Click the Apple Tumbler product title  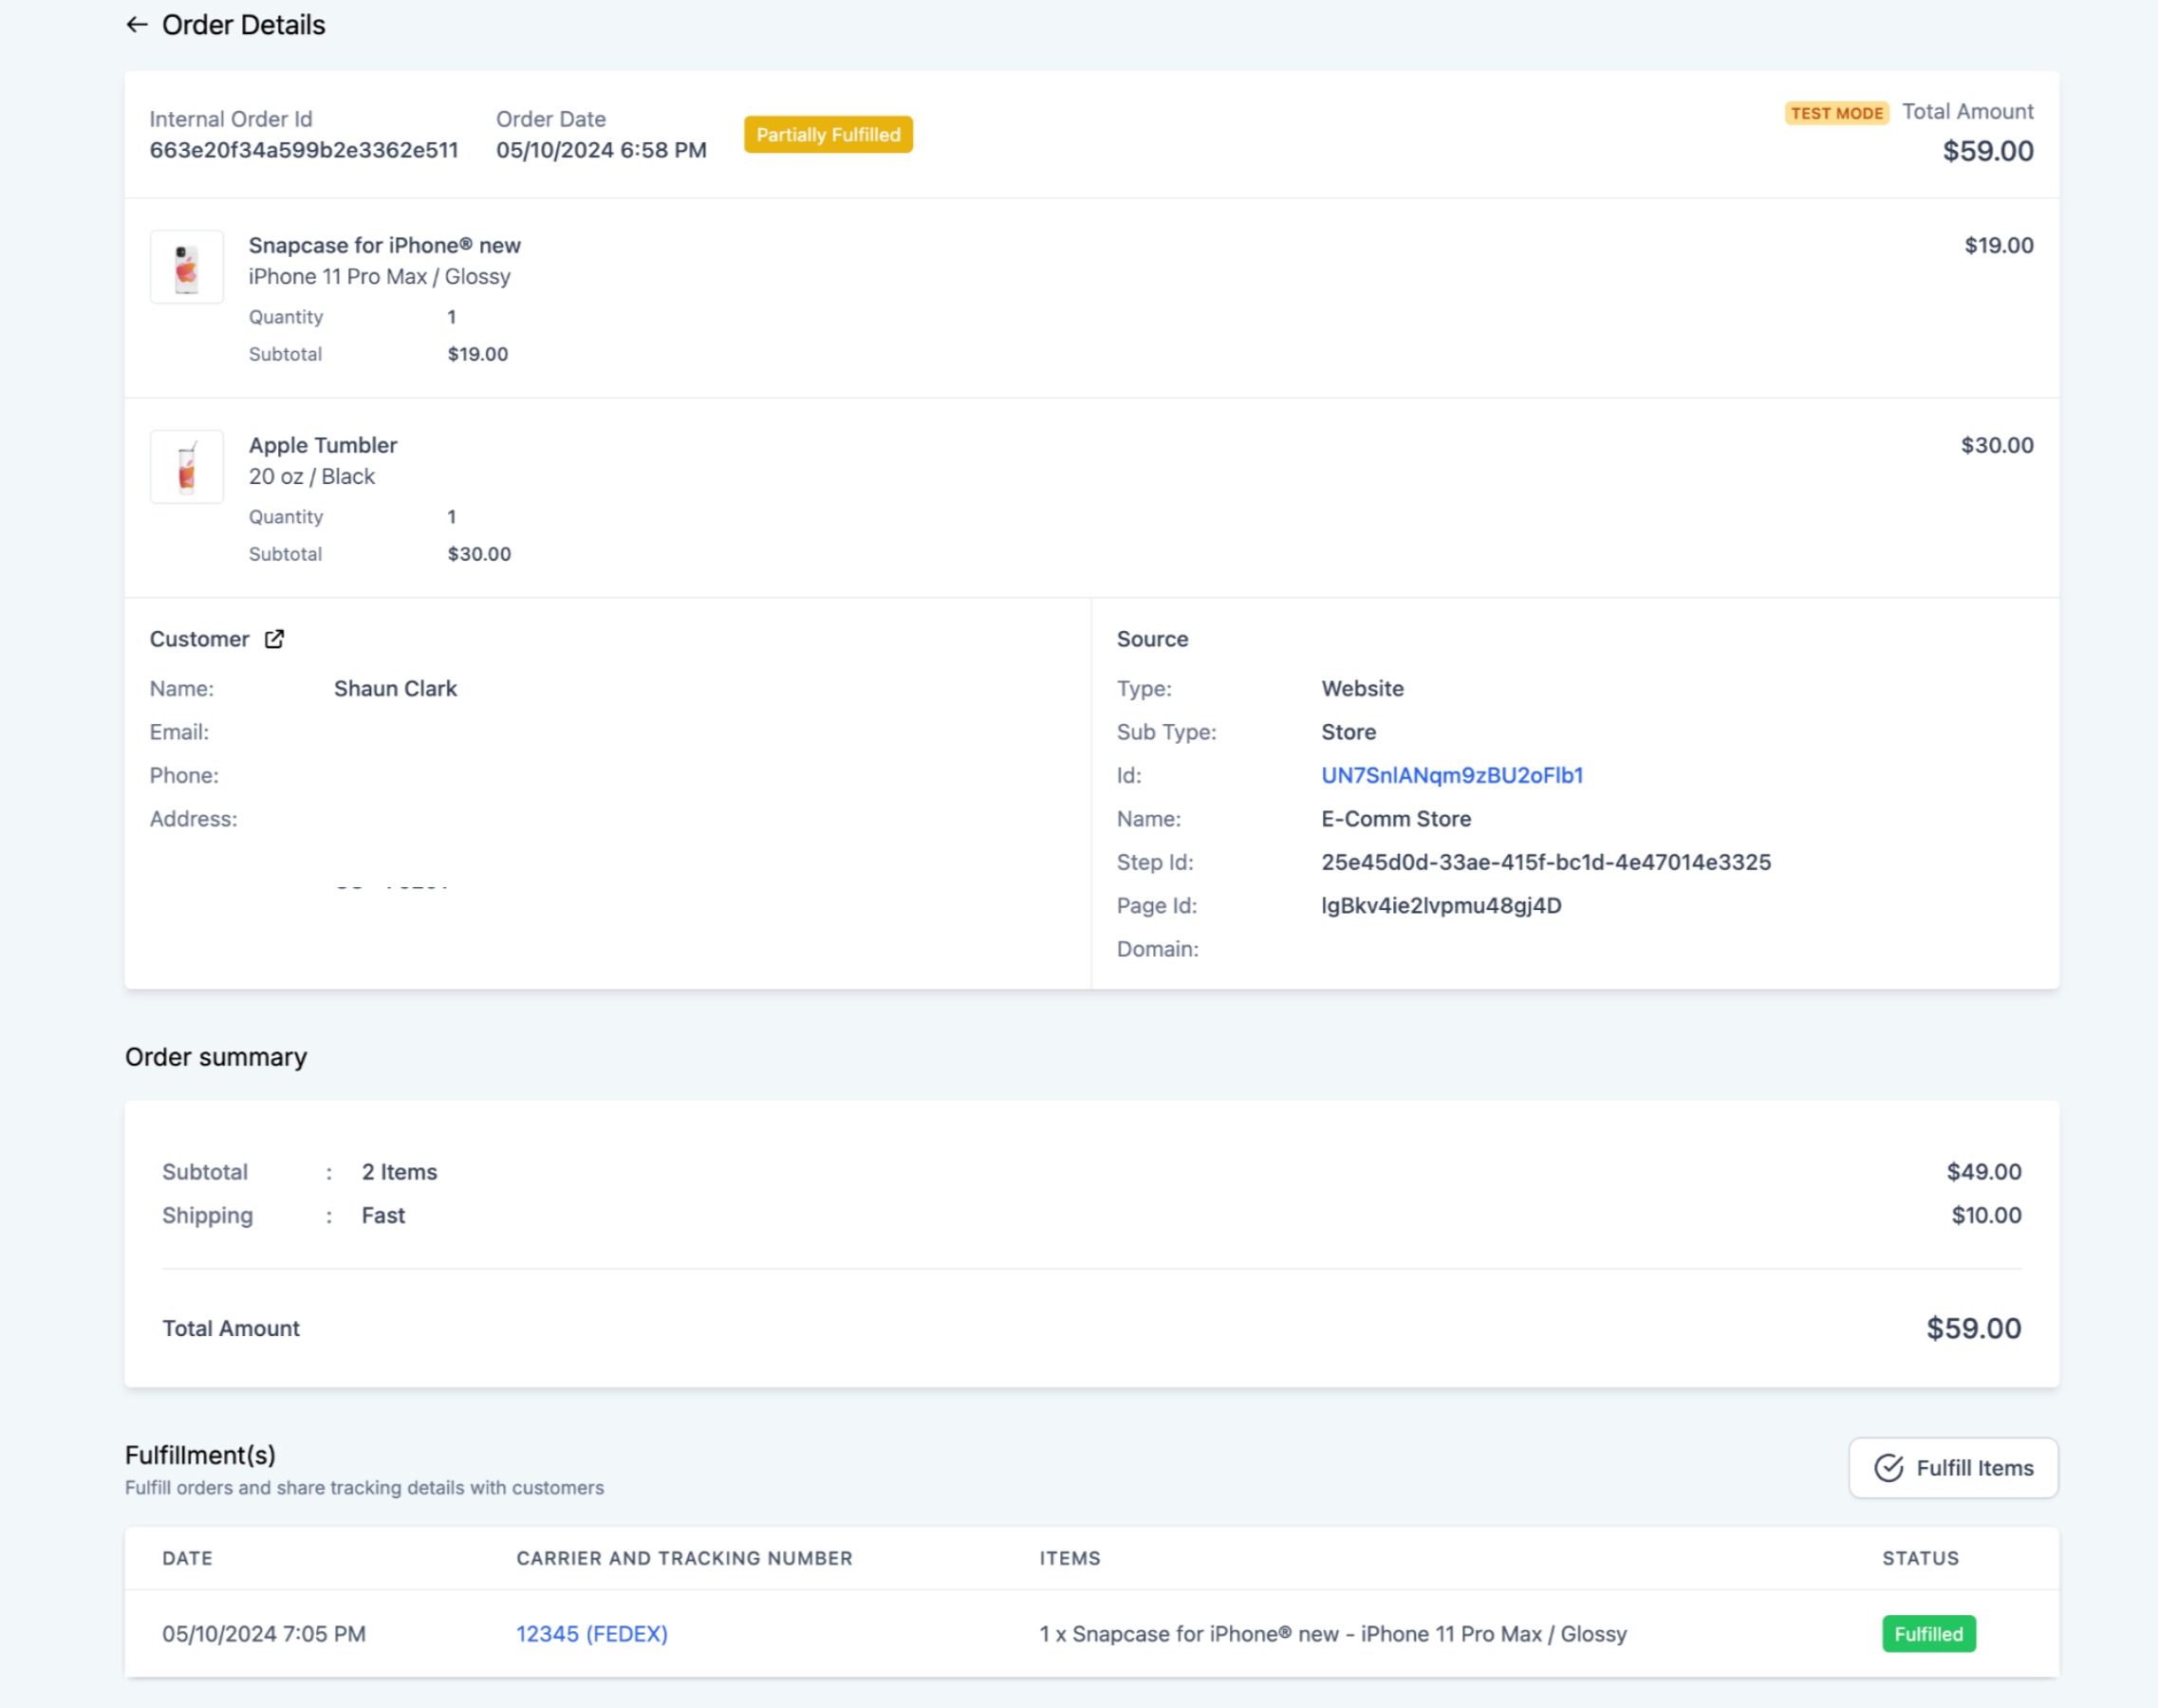pyautogui.click(x=322, y=445)
